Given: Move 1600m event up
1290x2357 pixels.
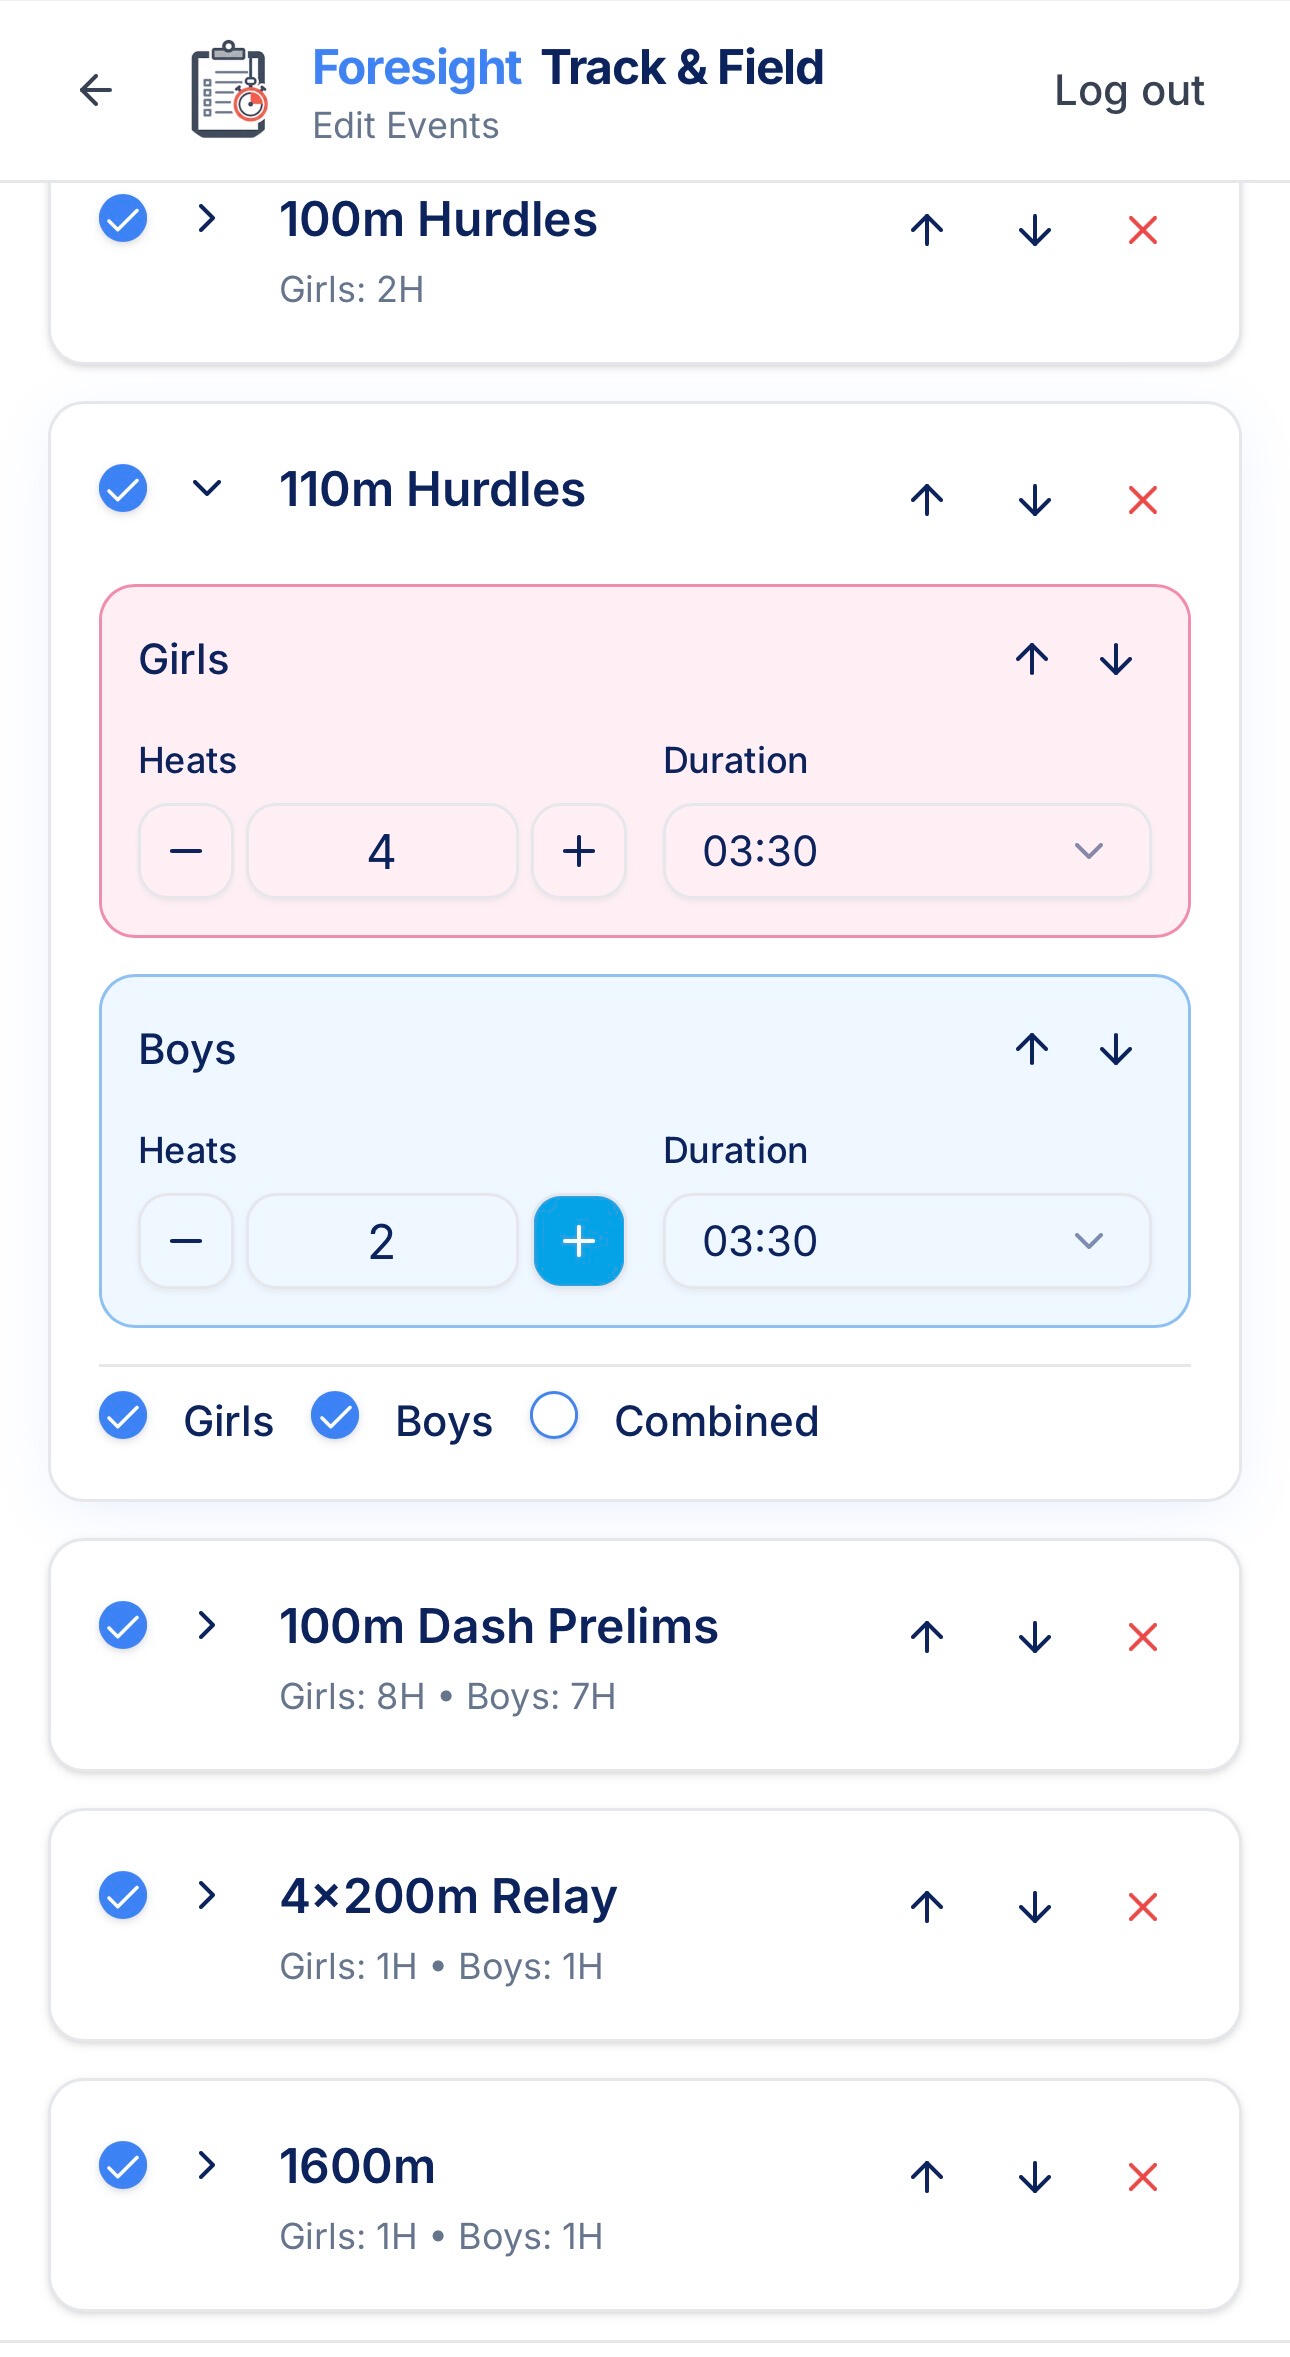Looking at the screenshot, I should tap(927, 2177).
